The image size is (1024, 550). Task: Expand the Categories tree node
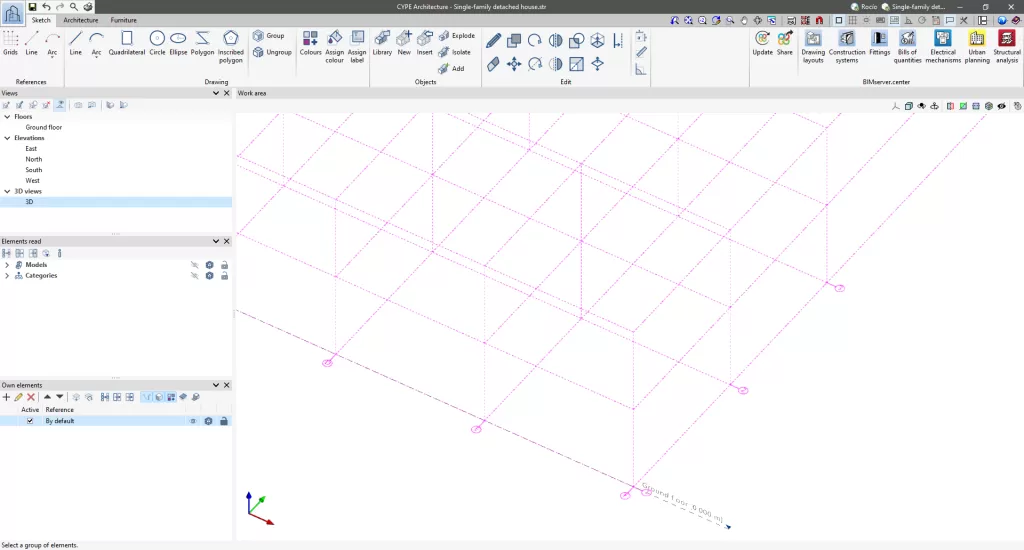click(7, 276)
